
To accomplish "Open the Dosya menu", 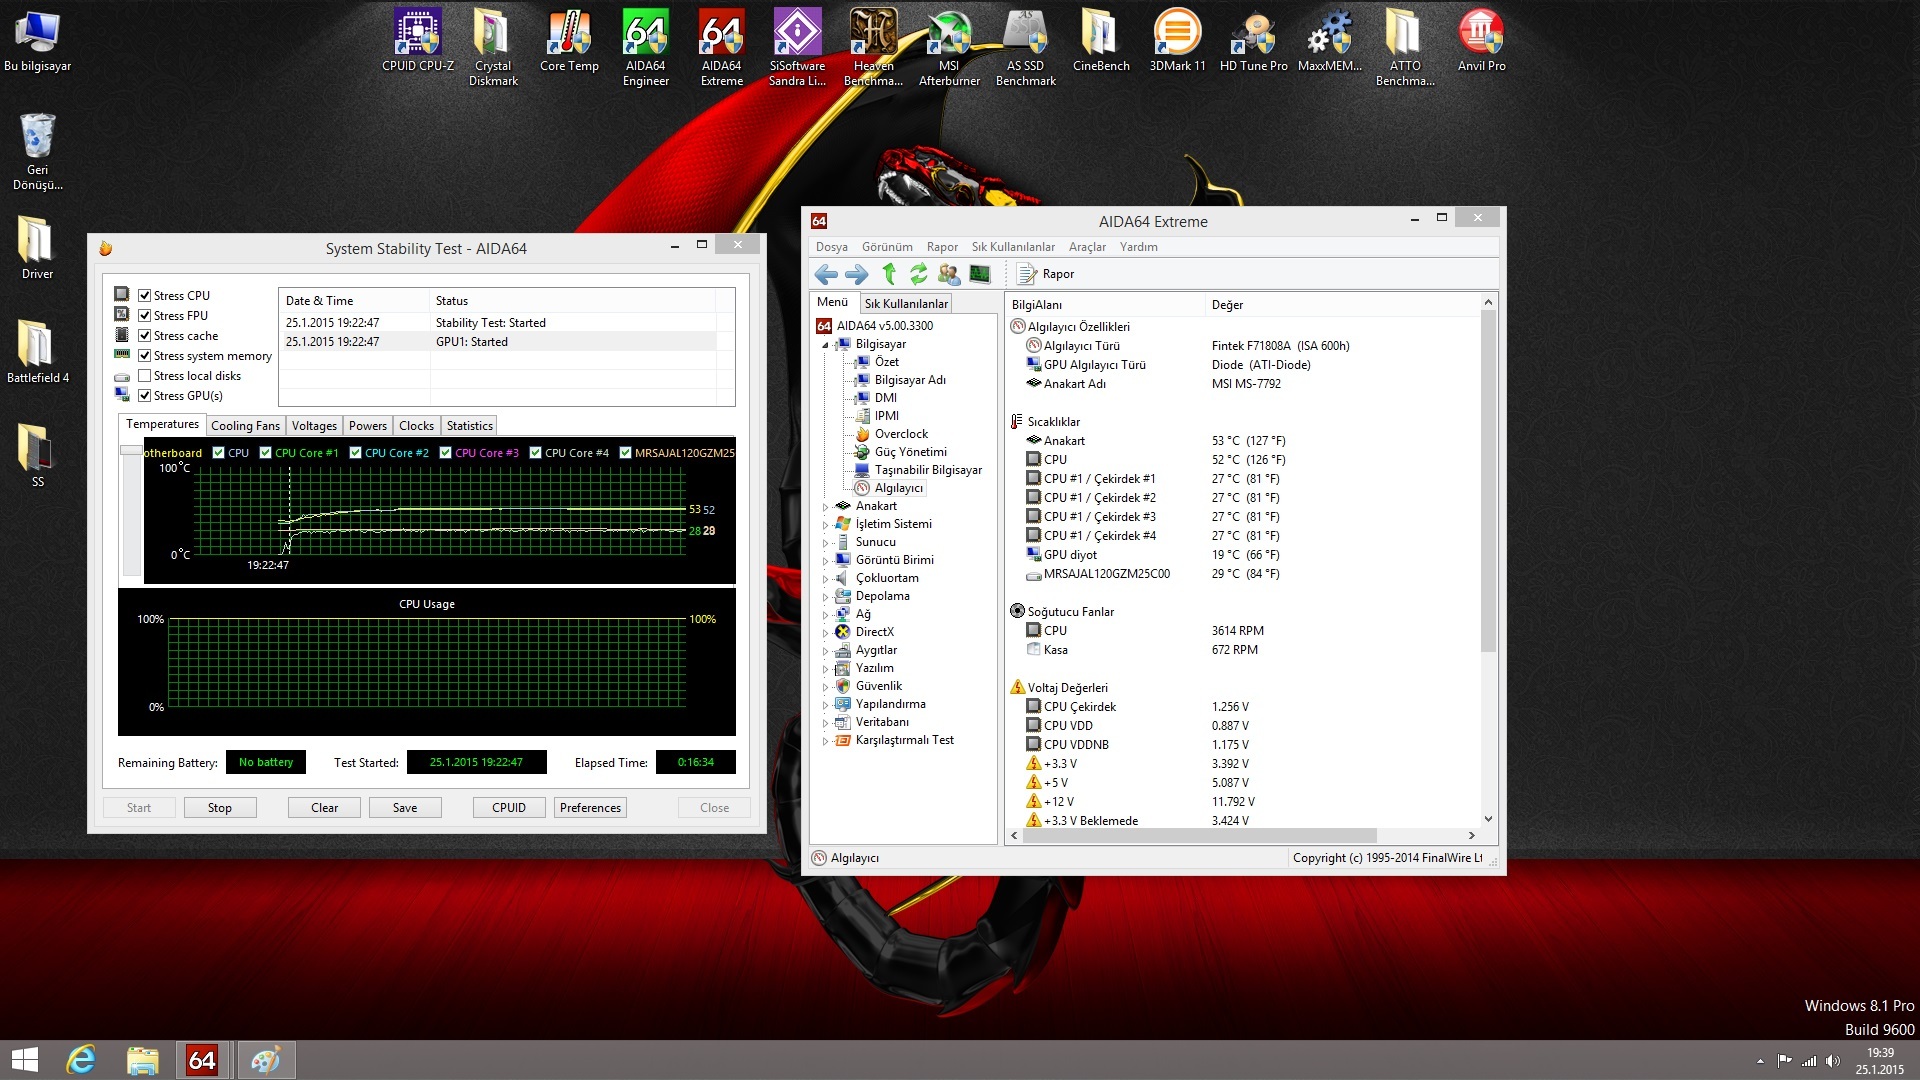I will tap(831, 247).
